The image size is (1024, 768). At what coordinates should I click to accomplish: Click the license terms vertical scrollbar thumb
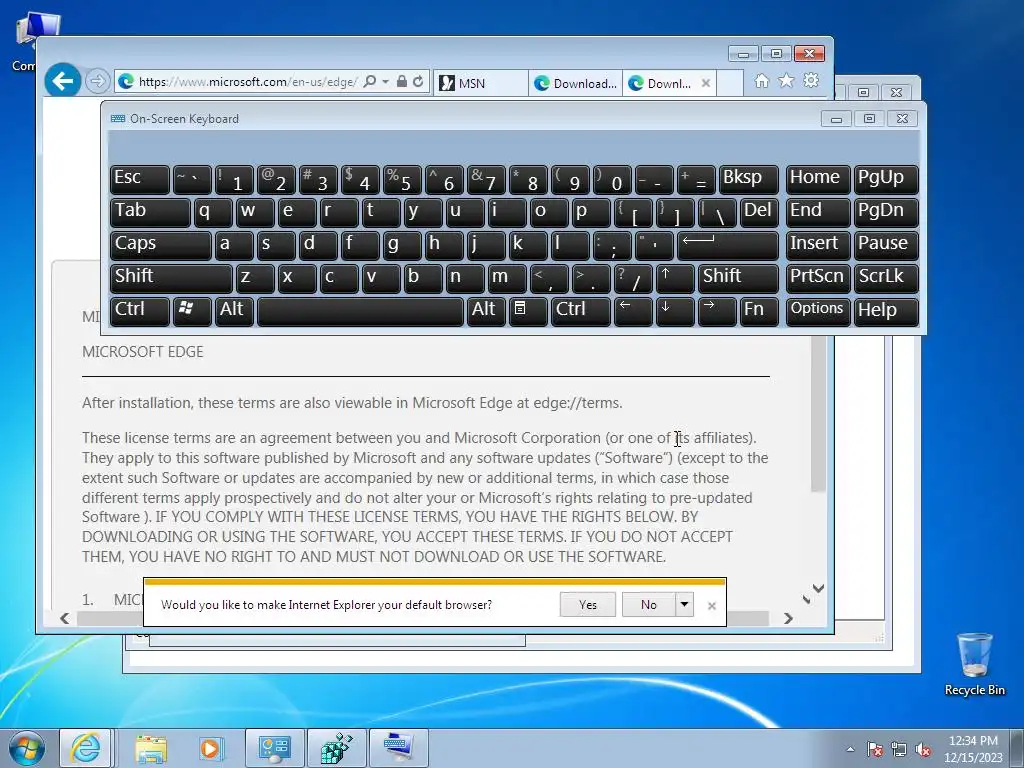[x=818, y=414]
